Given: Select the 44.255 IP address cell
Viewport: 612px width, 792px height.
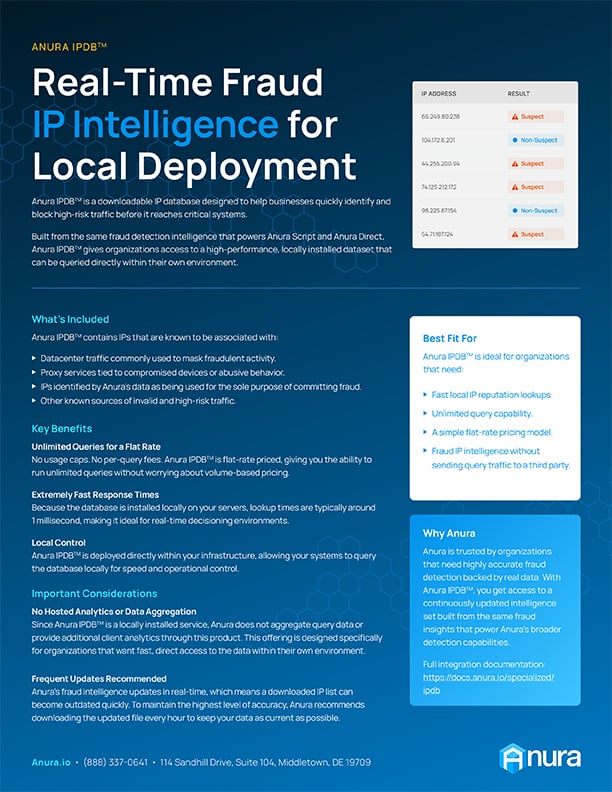Looking at the screenshot, I should [x=440, y=164].
